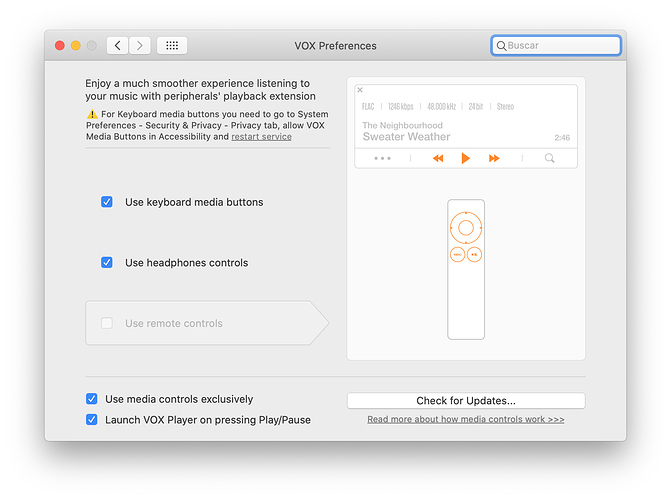
Task: Click the play button in VOX preview
Action: [466, 158]
